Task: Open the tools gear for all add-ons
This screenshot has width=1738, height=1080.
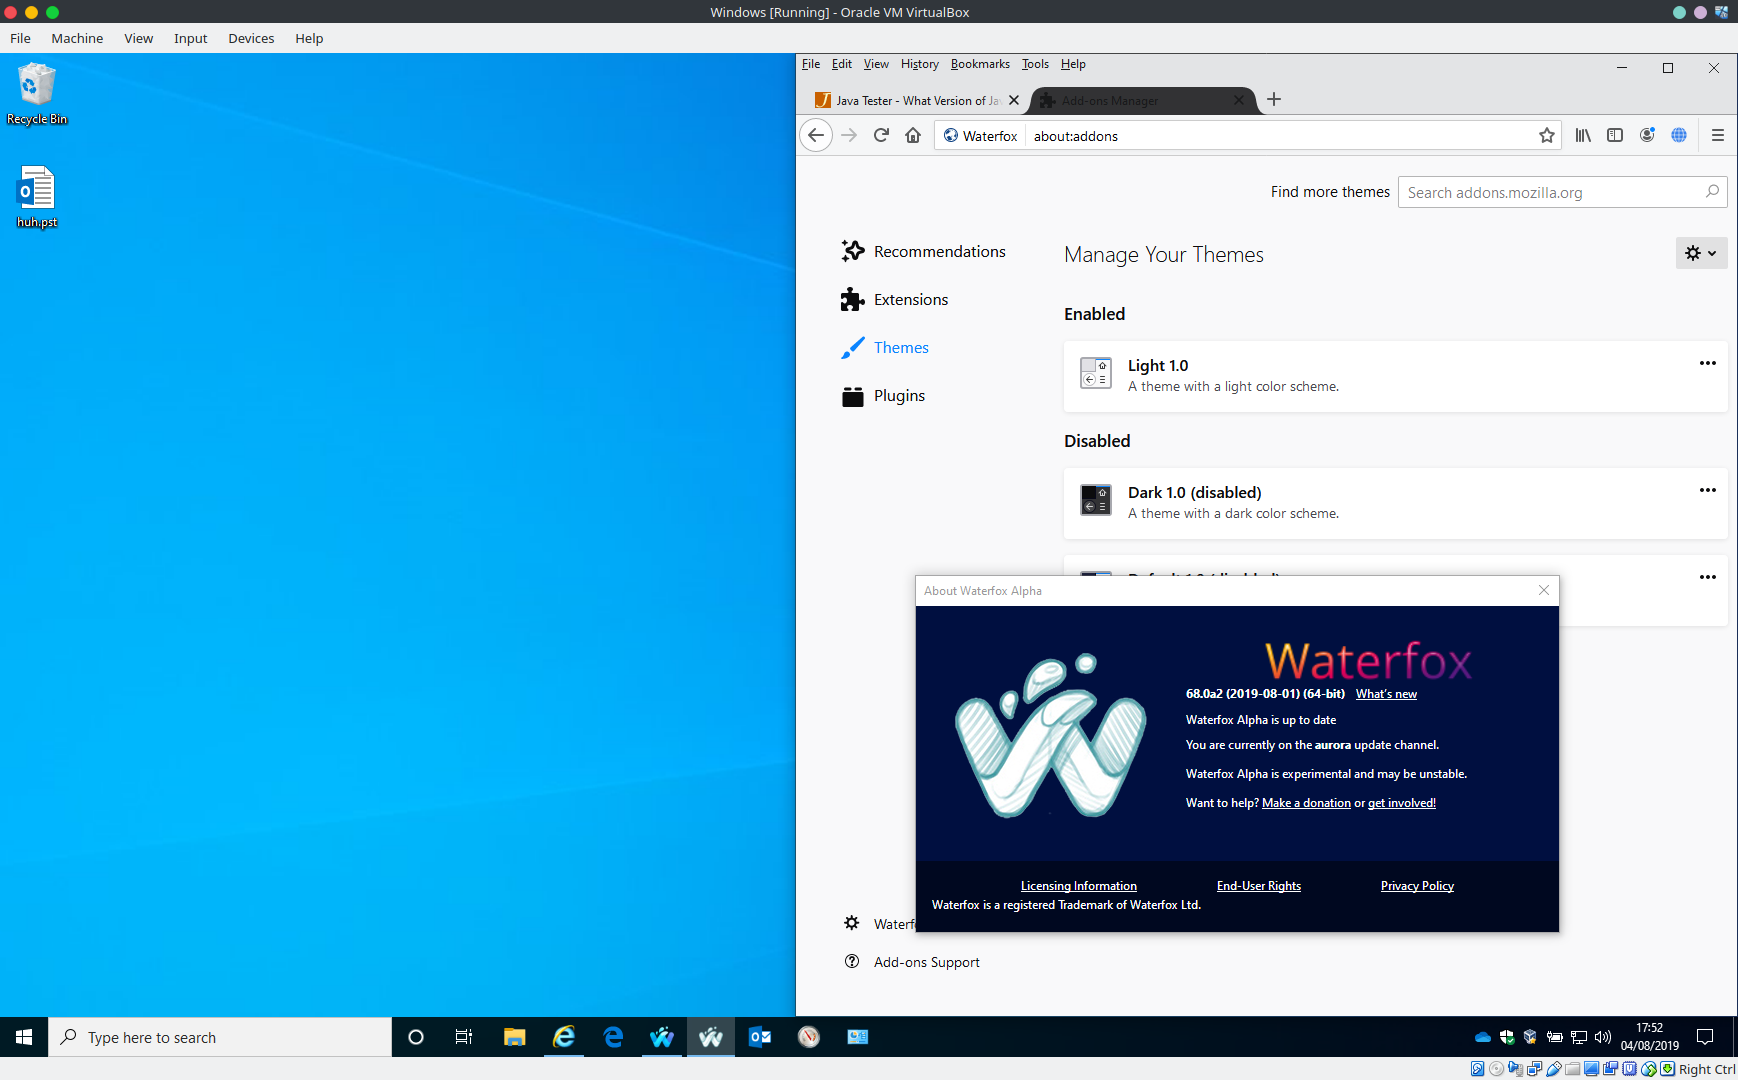Action: click(x=1700, y=253)
